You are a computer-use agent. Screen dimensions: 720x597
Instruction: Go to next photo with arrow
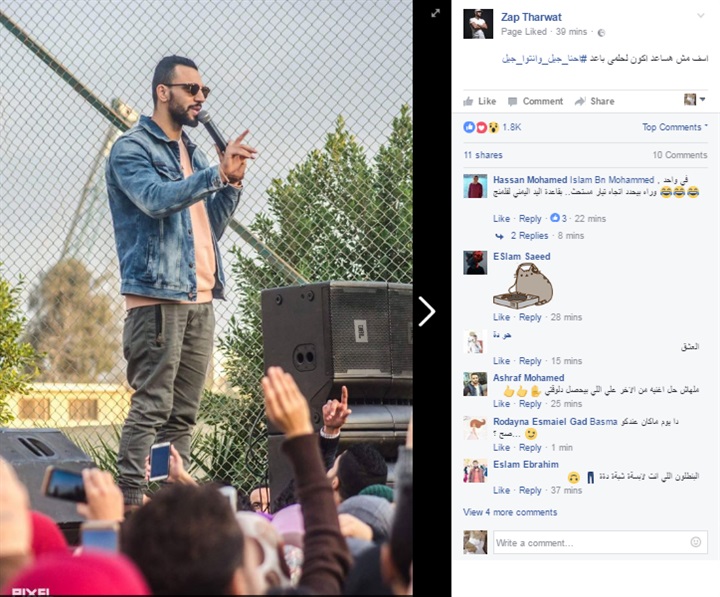(427, 311)
